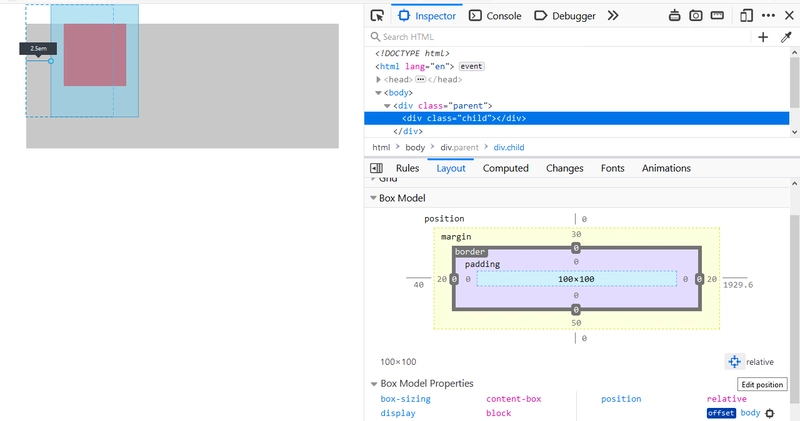Collapse the Box Model section
The height and width of the screenshot is (421, 800).
pos(373,198)
